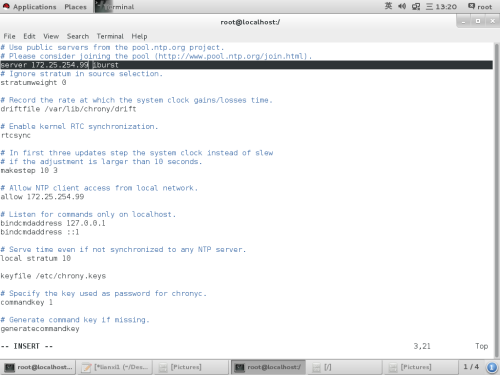Minimize the terminal window
The height and width of the screenshot is (375, 500).
coord(463,22)
